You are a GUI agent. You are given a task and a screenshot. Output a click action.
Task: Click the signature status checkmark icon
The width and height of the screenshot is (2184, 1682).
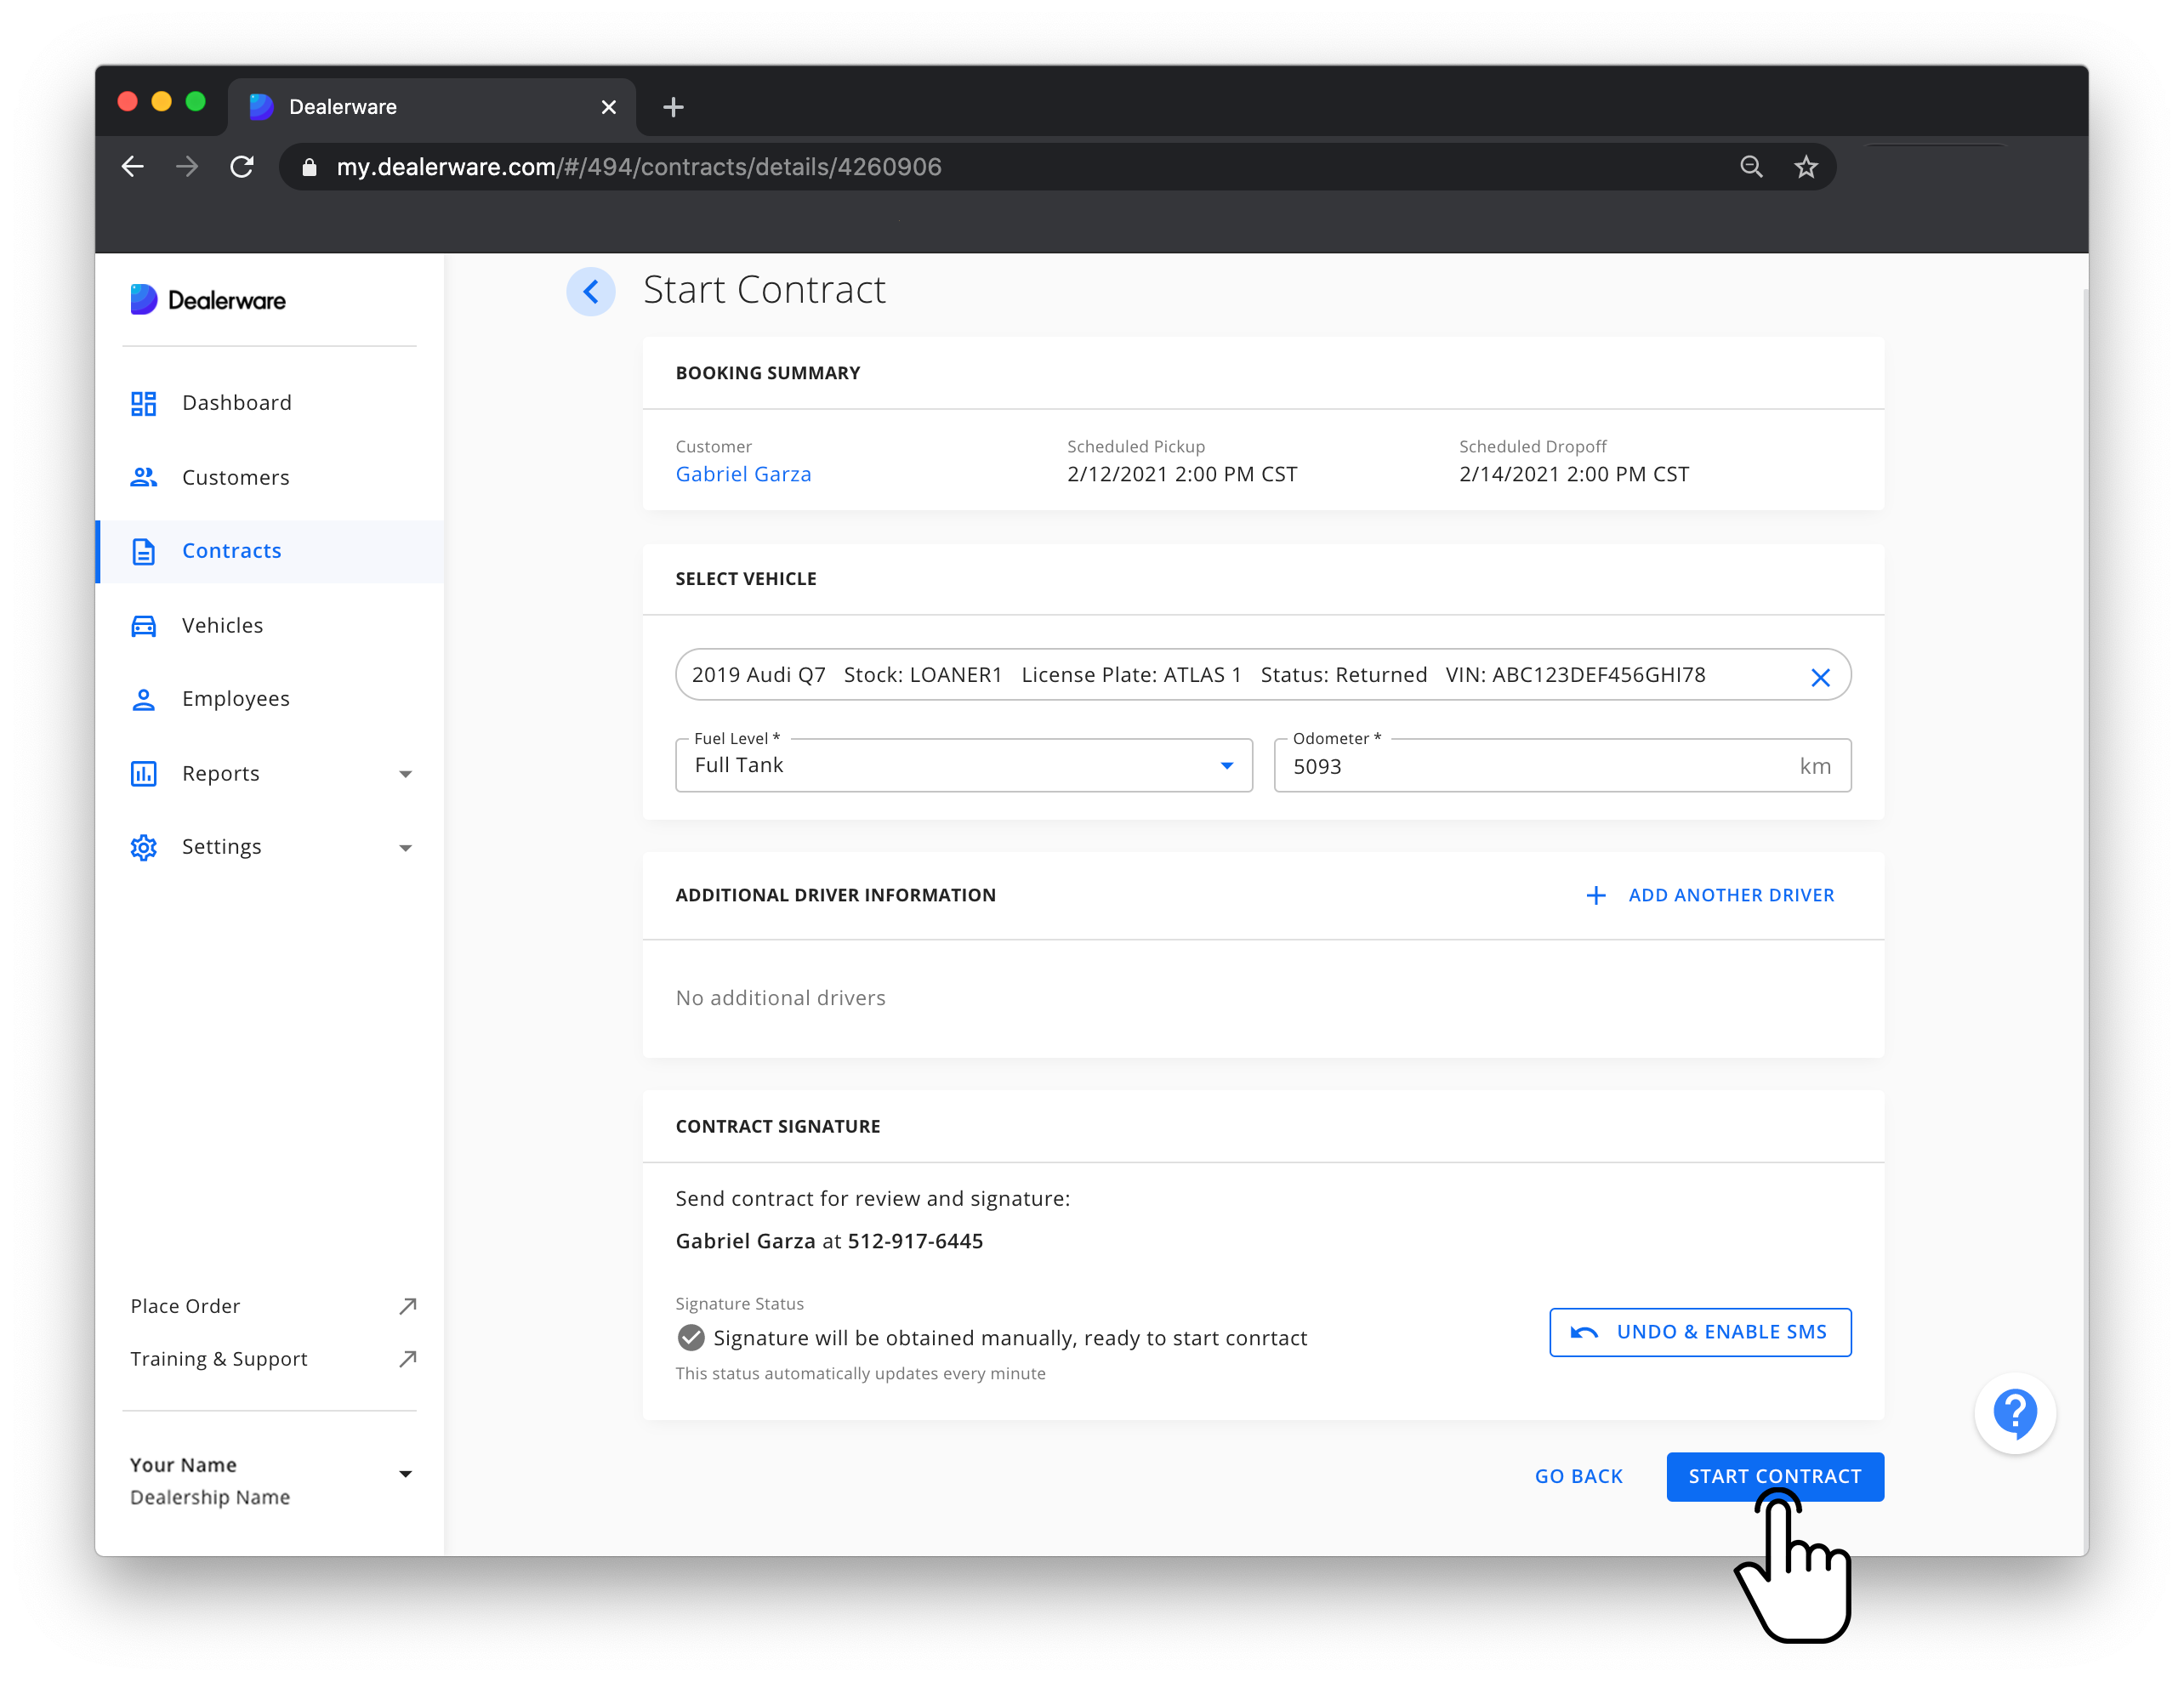pyautogui.click(x=690, y=1338)
